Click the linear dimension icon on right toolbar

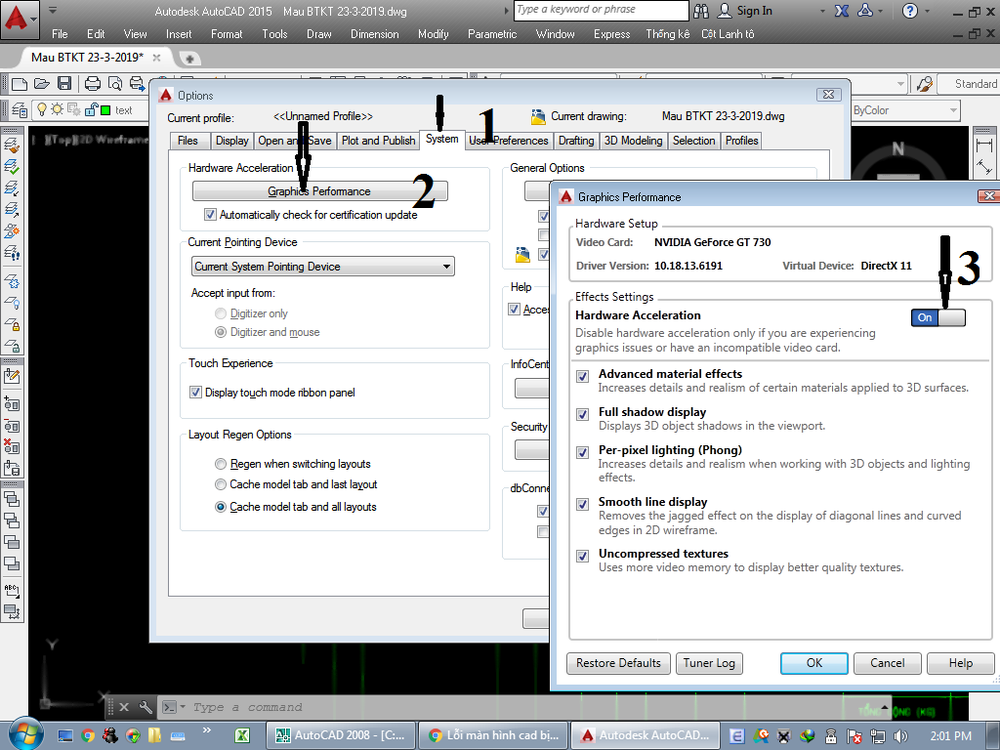pos(984,145)
